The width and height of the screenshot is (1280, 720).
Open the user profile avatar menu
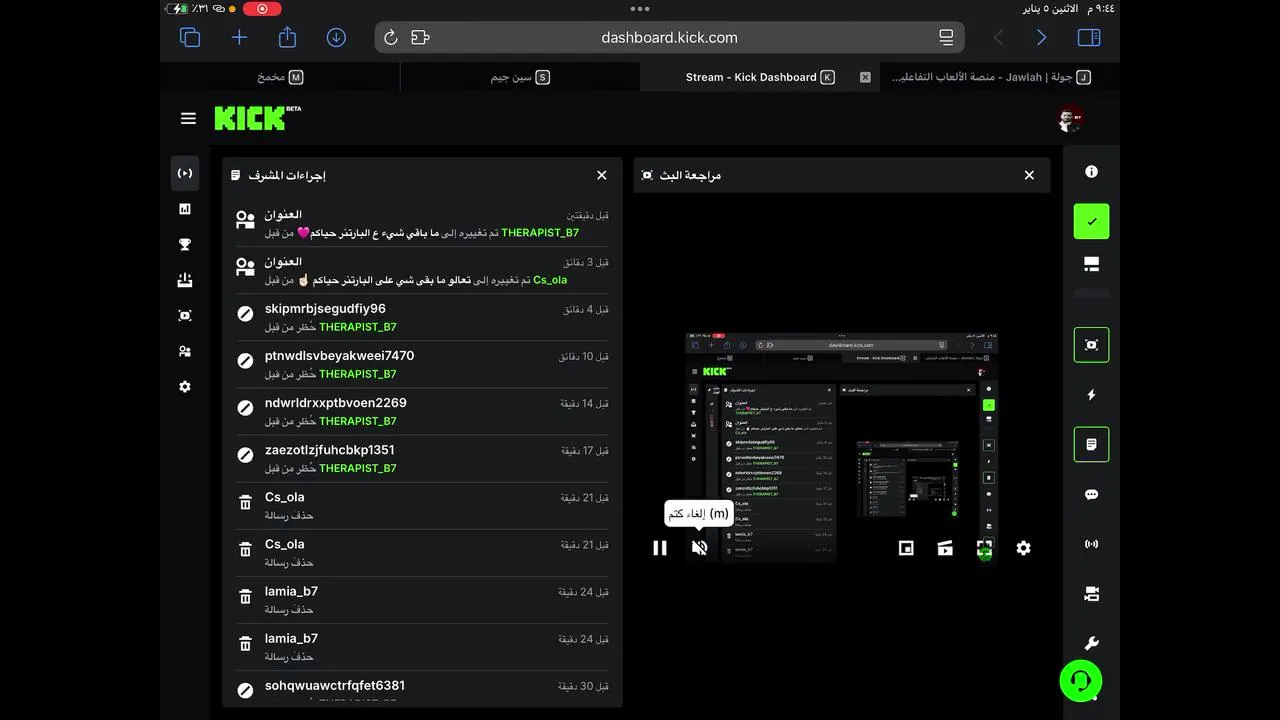tap(1070, 119)
